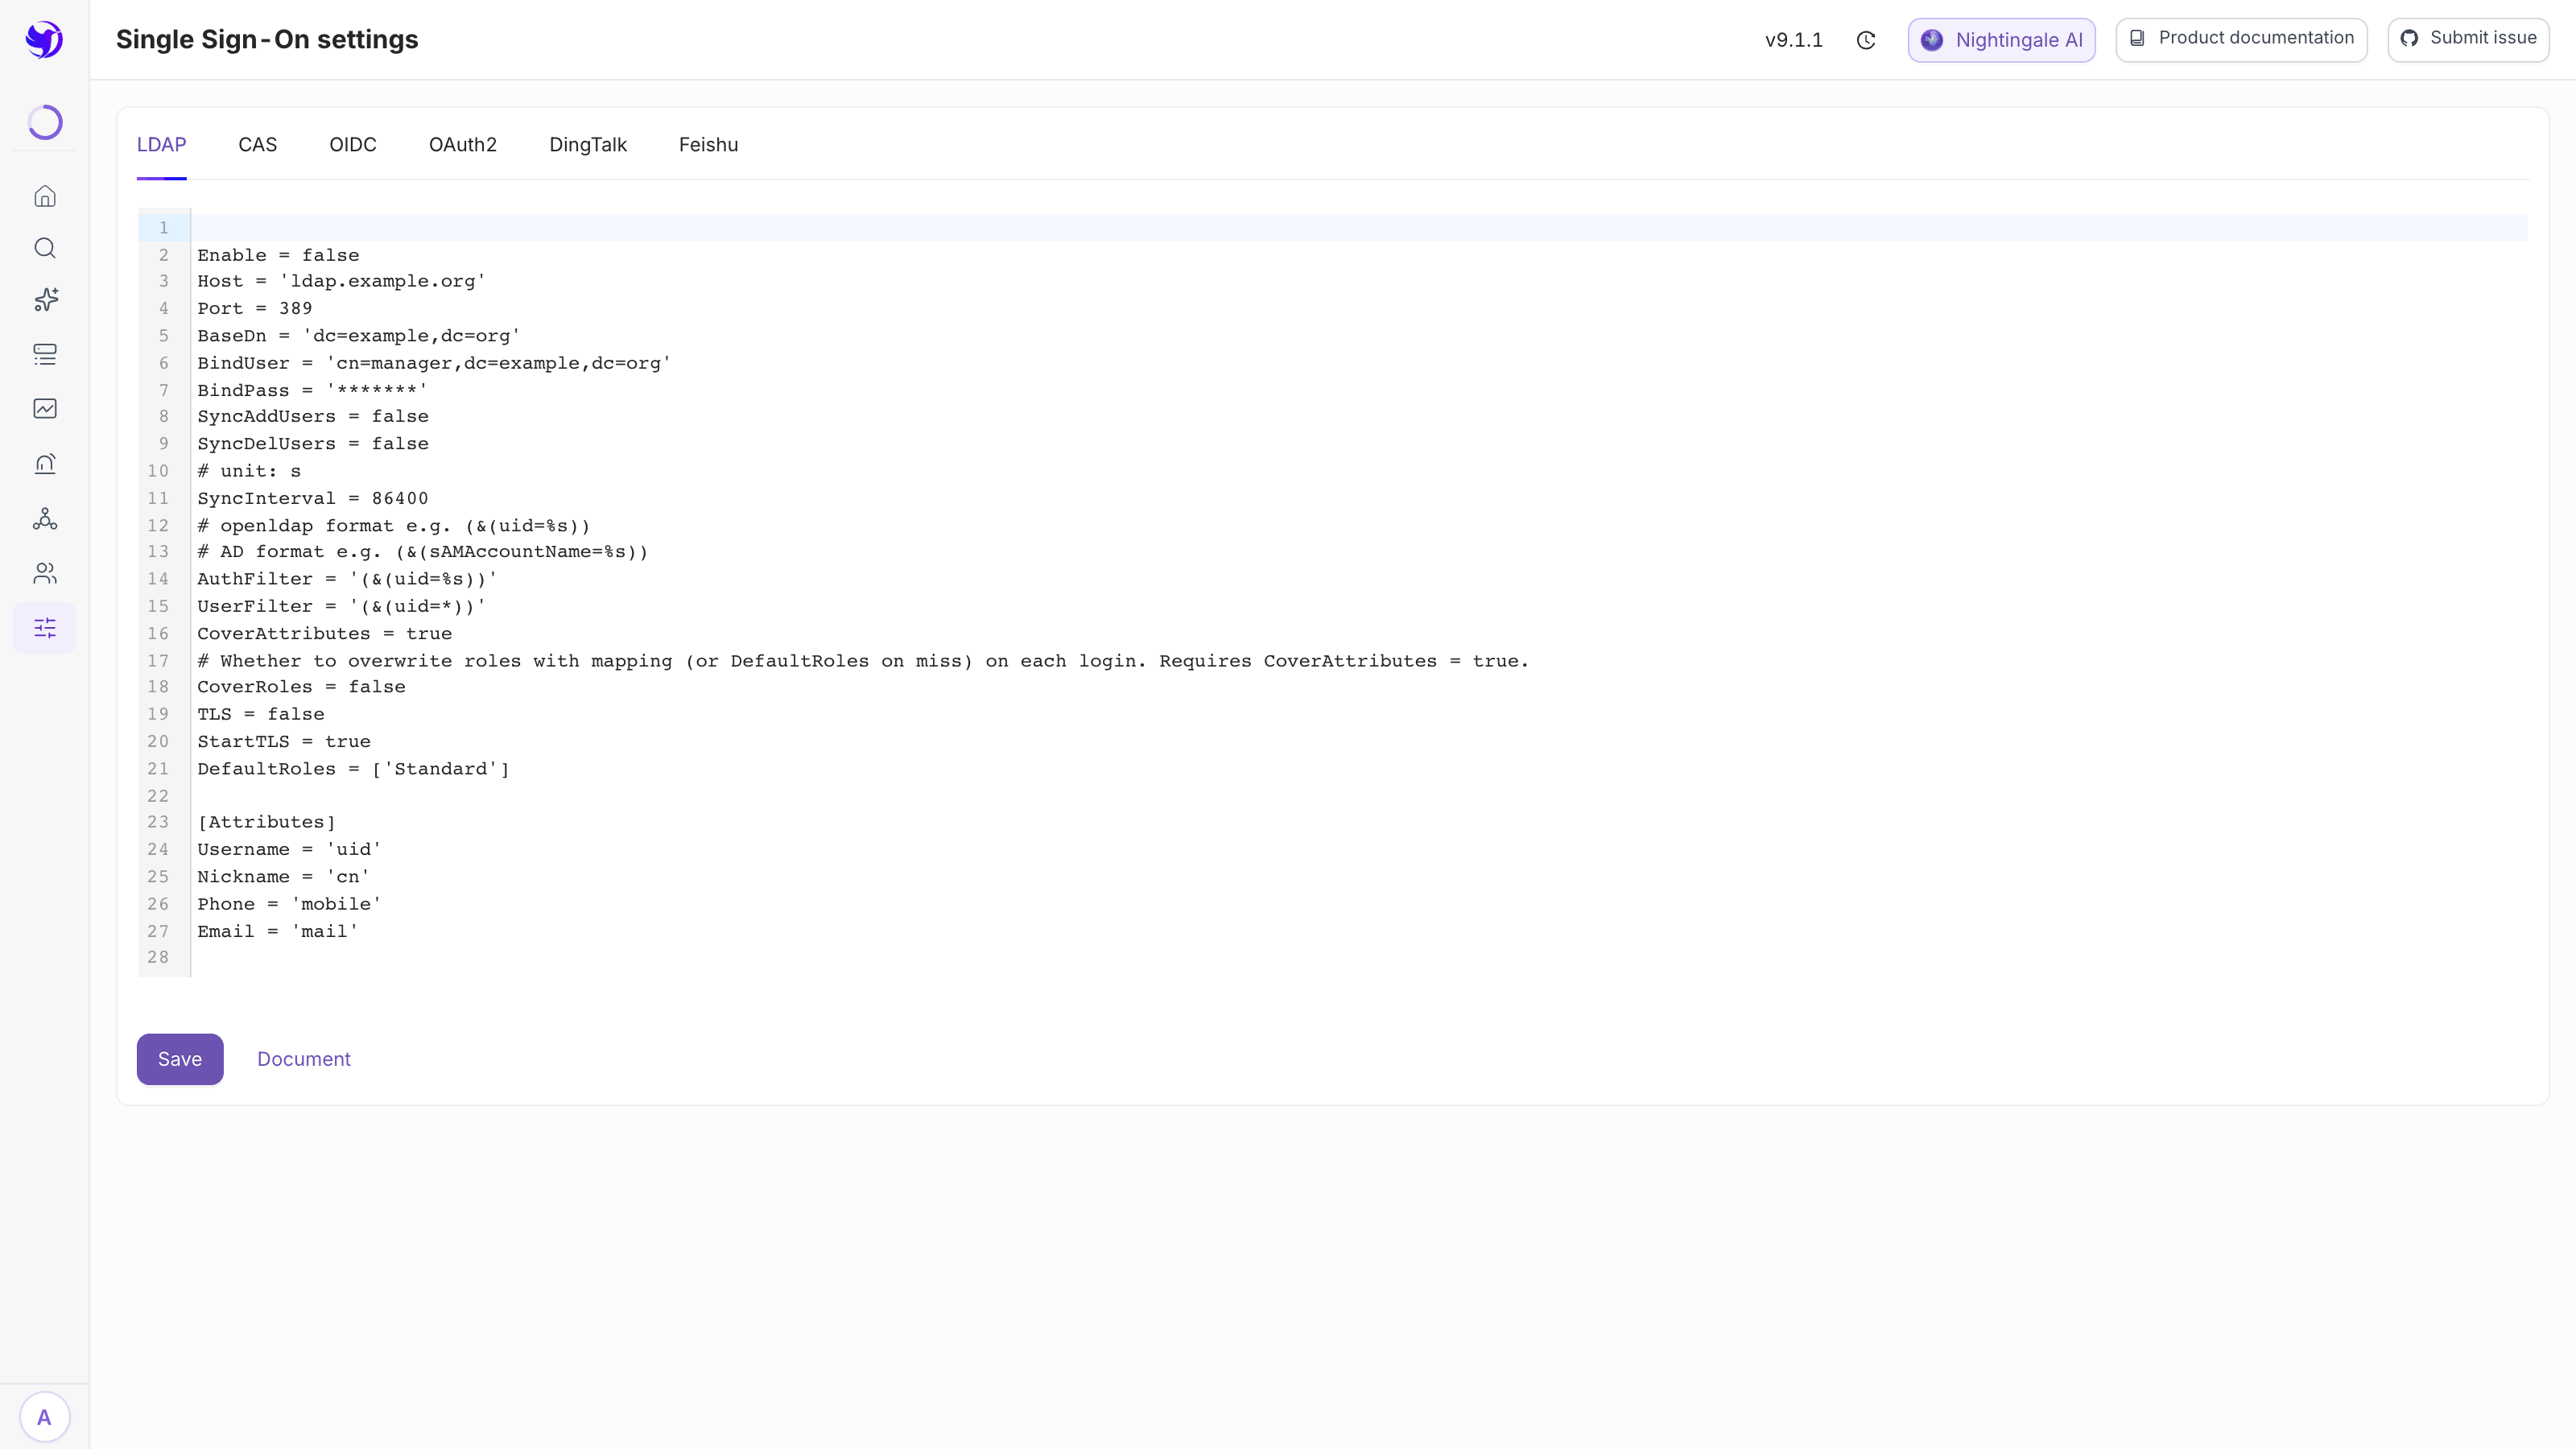This screenshot has height=1449, width=2576.
Task: Click line "TLS = false"
Action: click(261, 714)
